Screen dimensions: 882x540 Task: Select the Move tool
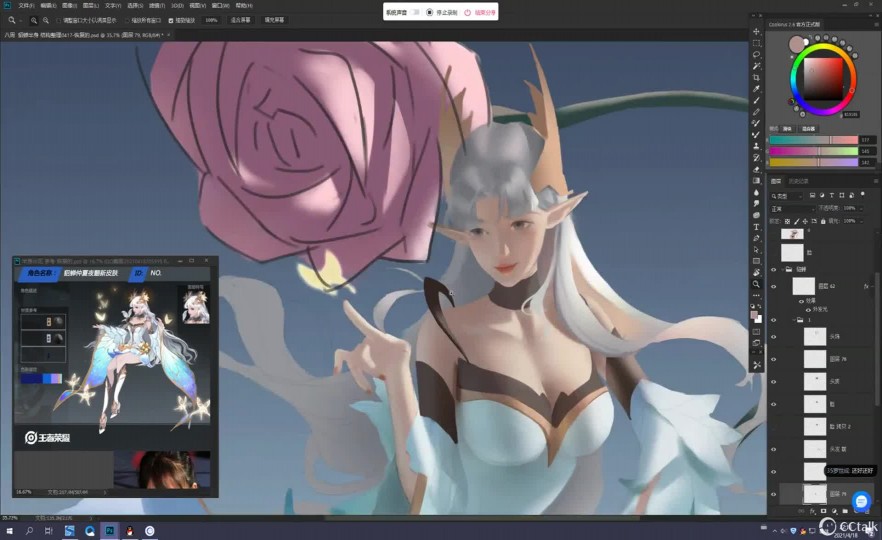click(x=757, y=32)
